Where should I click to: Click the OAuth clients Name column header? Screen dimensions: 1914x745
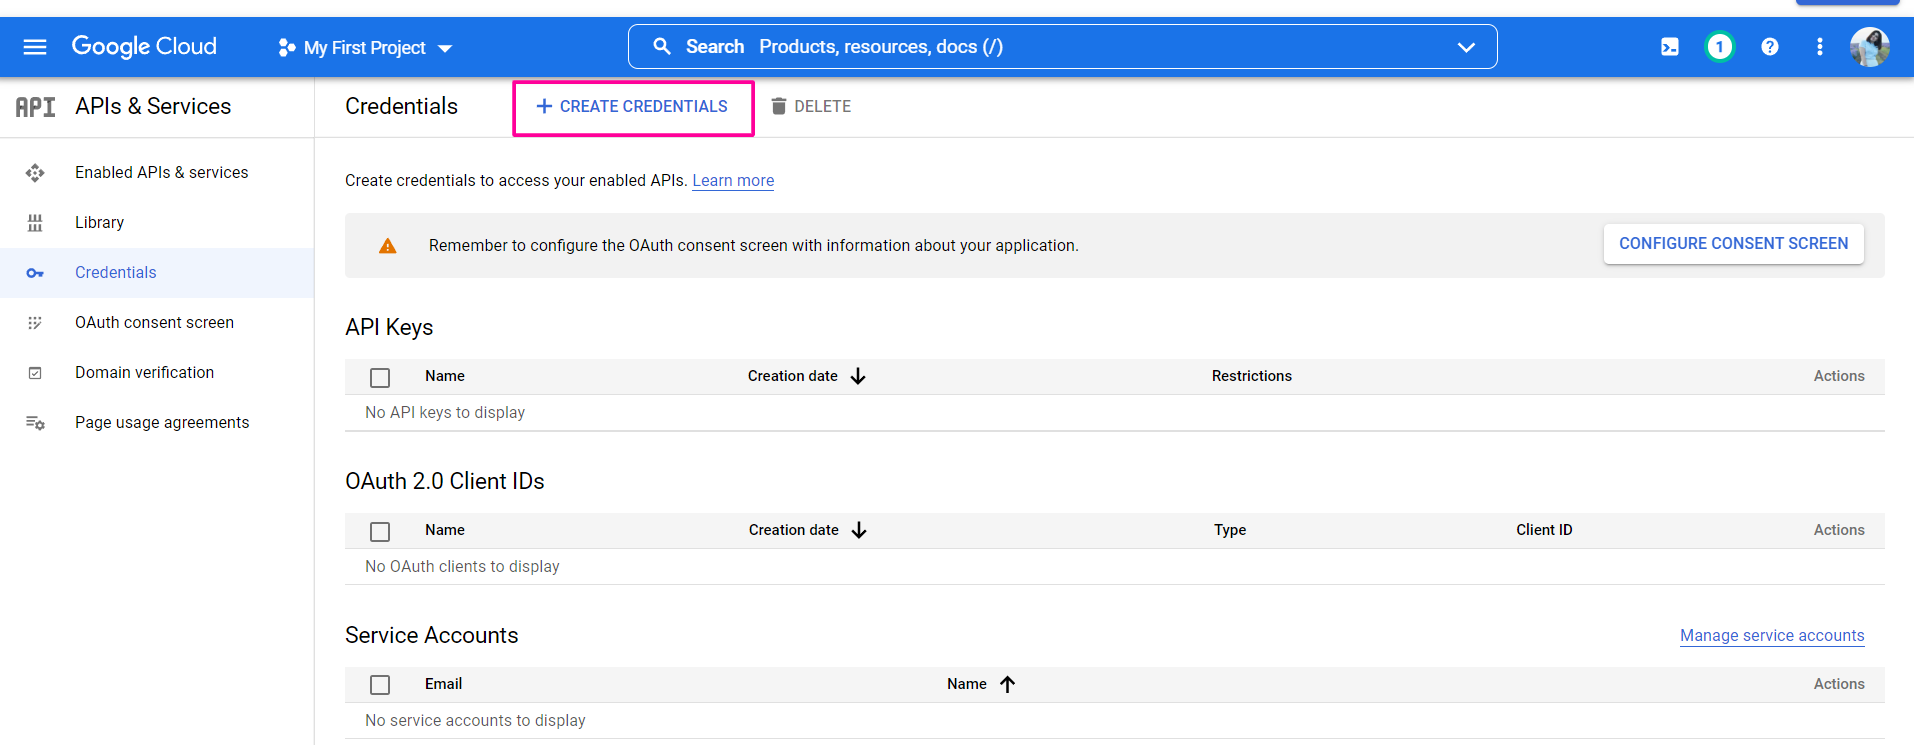445,530
